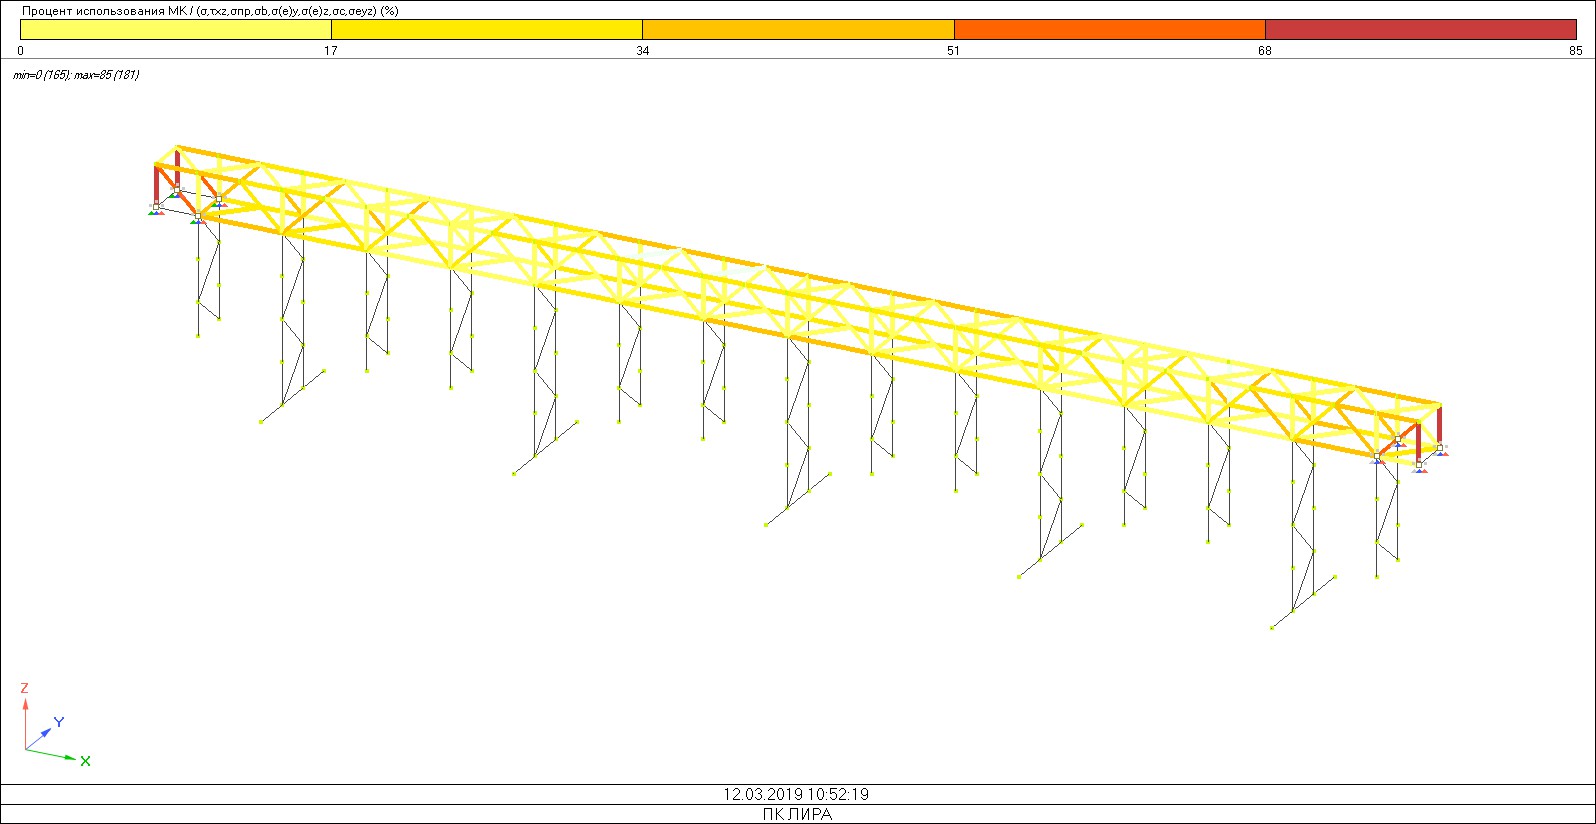The image size is (1596, 824).
Task: Click the timestamp '12.03.2019 10:52:19'
Action: tap(796, 795)
